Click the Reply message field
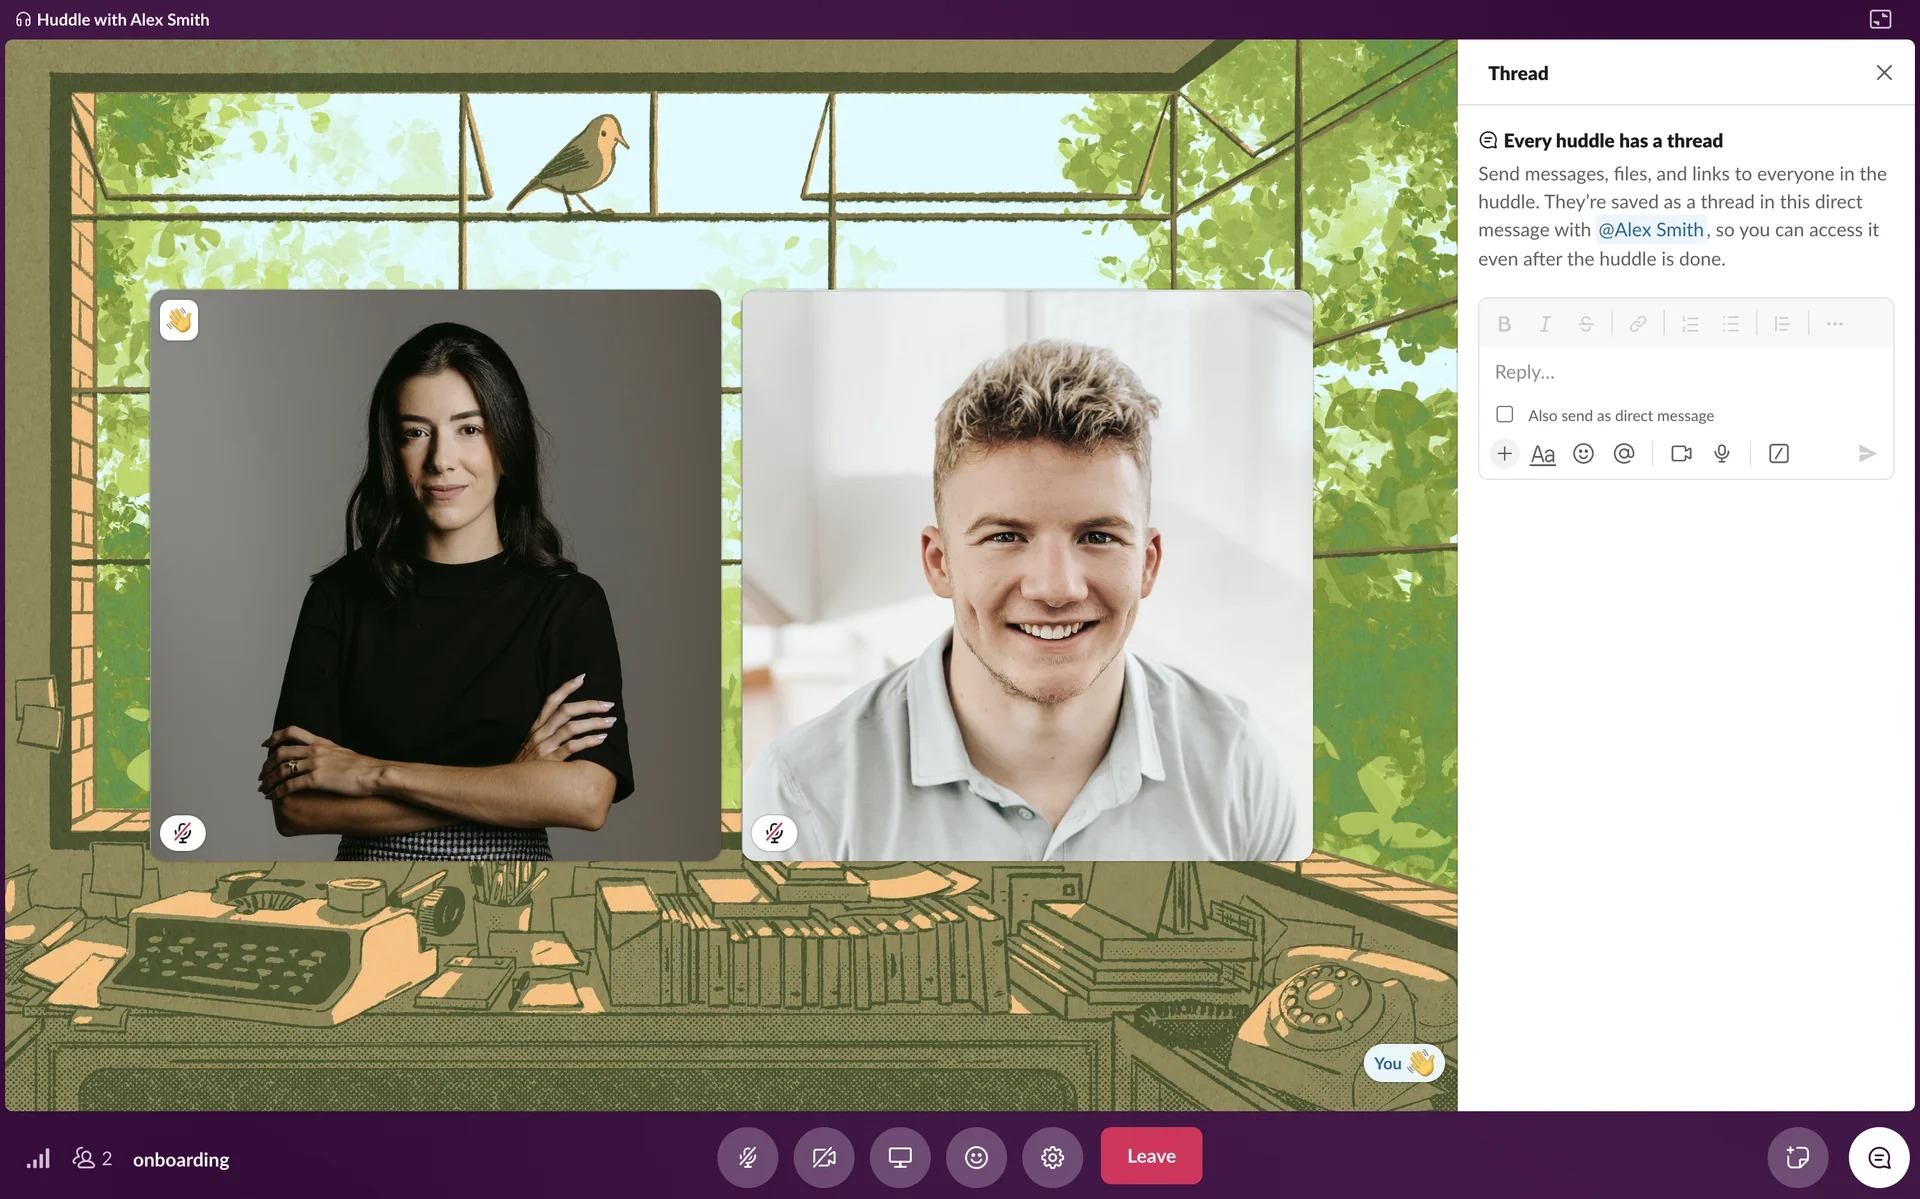This screenshot has width=1920, height=1199. (x=1685, y=372)
